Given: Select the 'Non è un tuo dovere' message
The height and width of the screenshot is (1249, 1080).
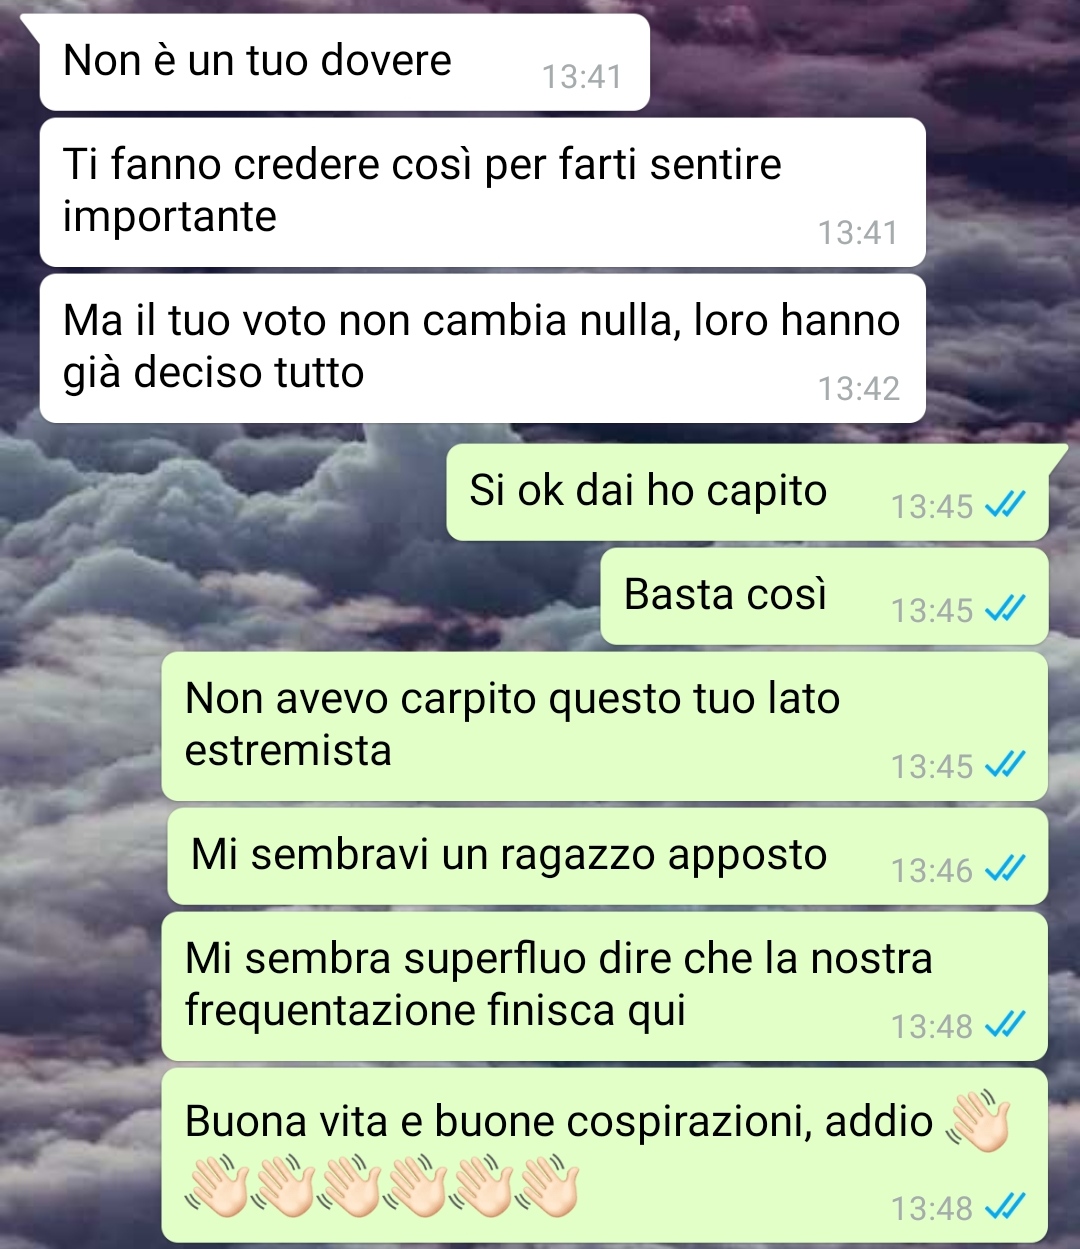Looking at the screenshot, I should pos(344,62).
